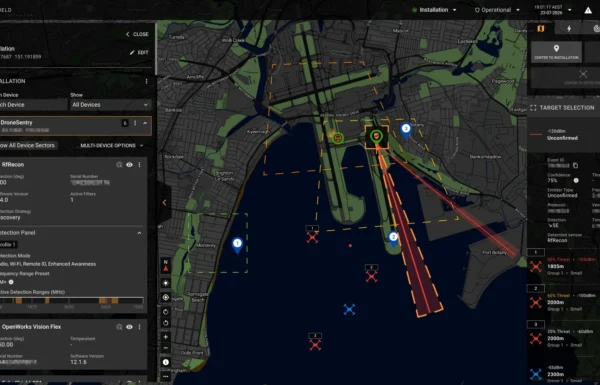This screenshot has height=385, width=600.
Task: Click the Active Detection Ranges frequency bar
Action: coord(72,300)
